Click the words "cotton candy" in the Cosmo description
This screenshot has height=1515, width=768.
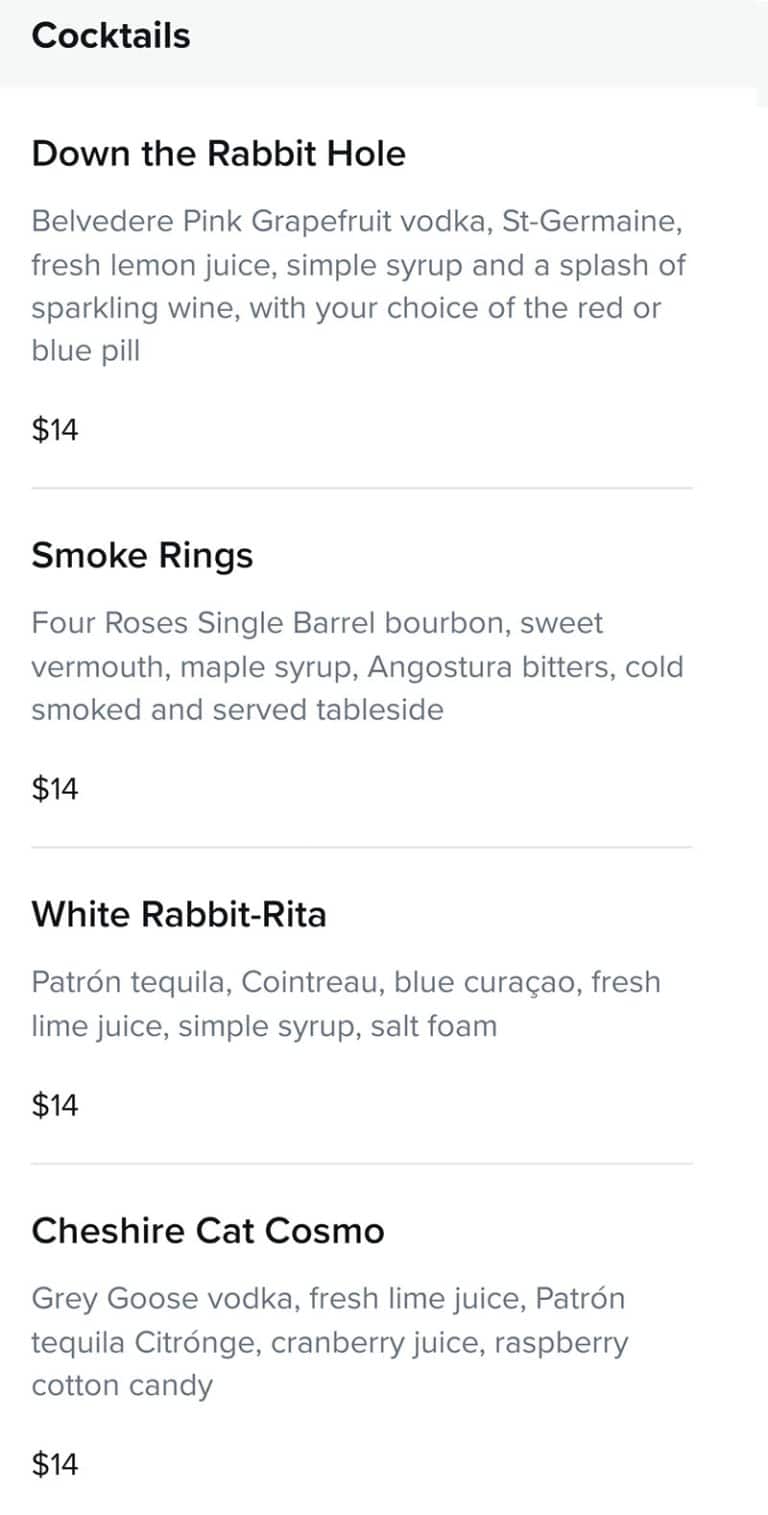coord(122,1387)
